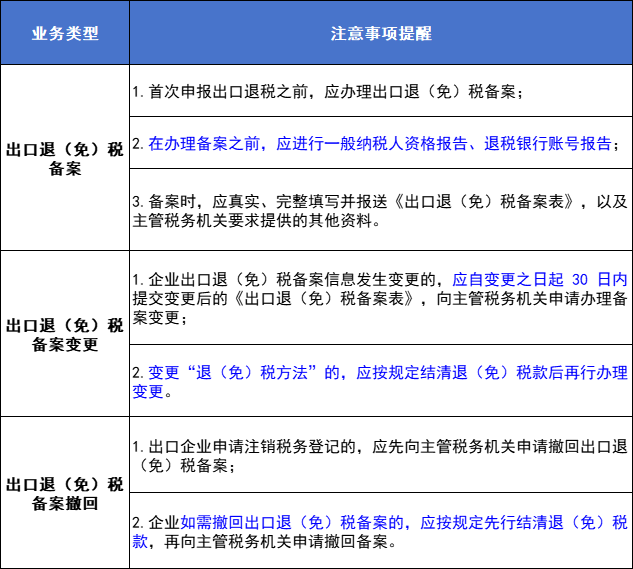Select blue text '变更"退（免）税方法"的'
The height and width of the screenshot is (569, 633).
pyautogui.click(x=244, y=372)
